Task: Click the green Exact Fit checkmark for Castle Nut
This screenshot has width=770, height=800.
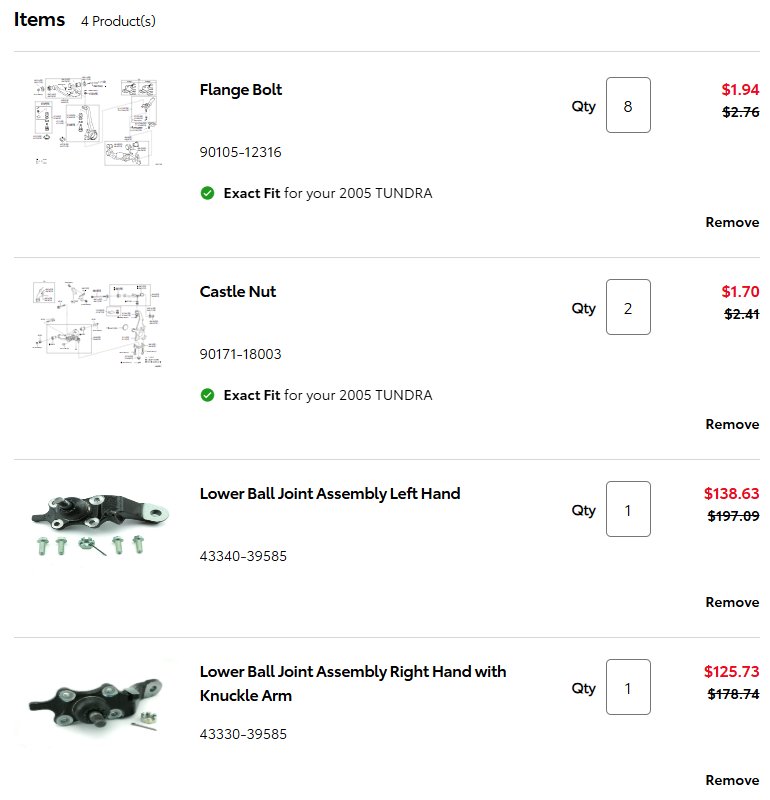Action: 207,395
